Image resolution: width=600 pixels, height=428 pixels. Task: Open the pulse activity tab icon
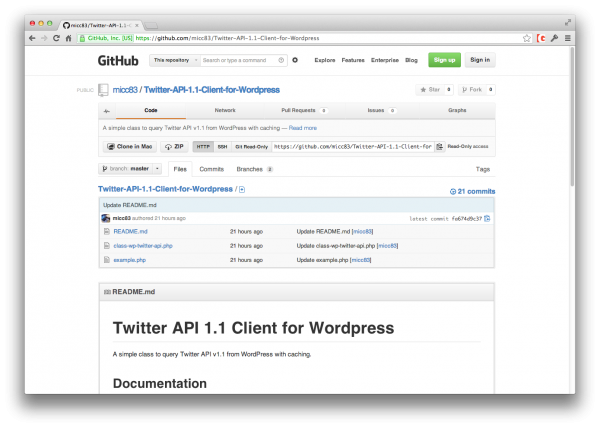pos(107,111)
